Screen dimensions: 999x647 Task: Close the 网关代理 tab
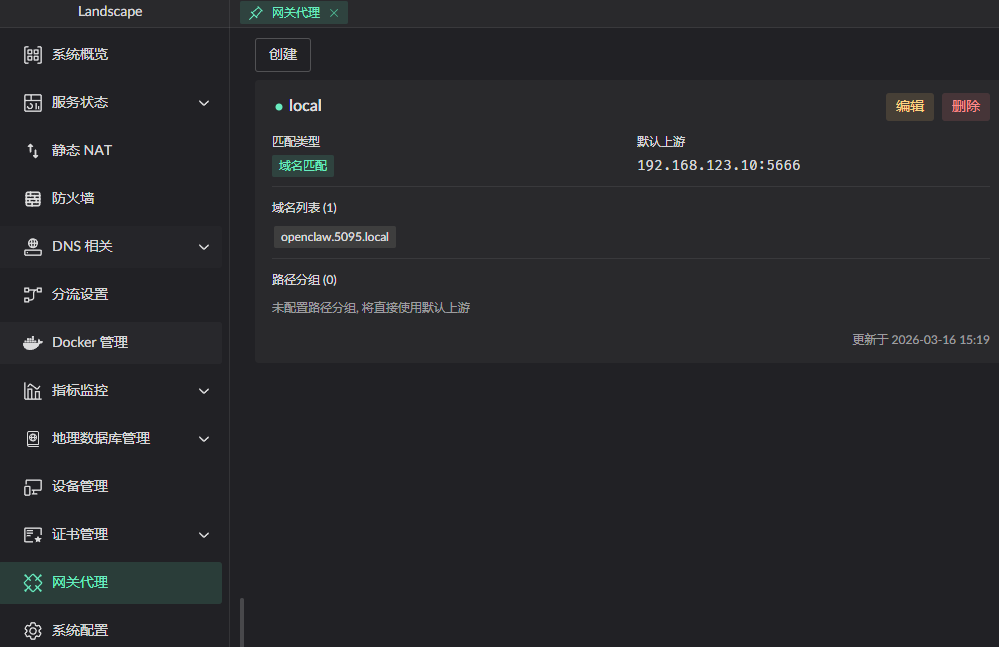(334, 13)
